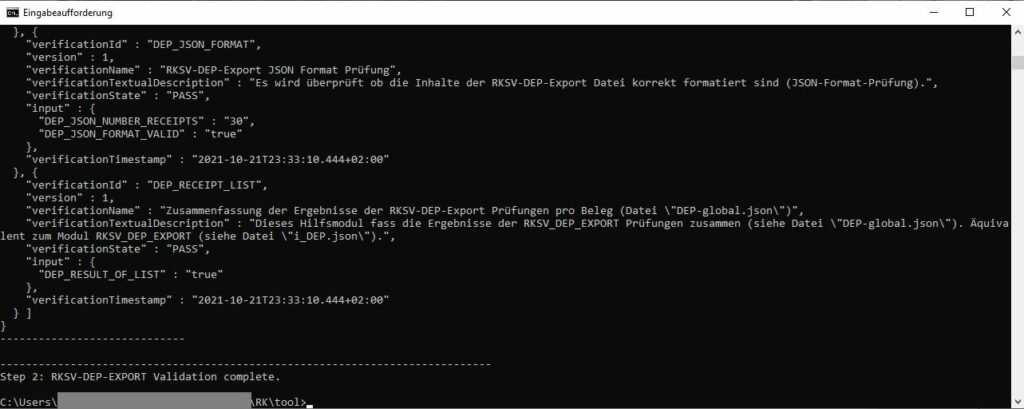Click the DEP_RESULT_OF_LIST line
The image size is (1024, 409).
tap(130, 273)
